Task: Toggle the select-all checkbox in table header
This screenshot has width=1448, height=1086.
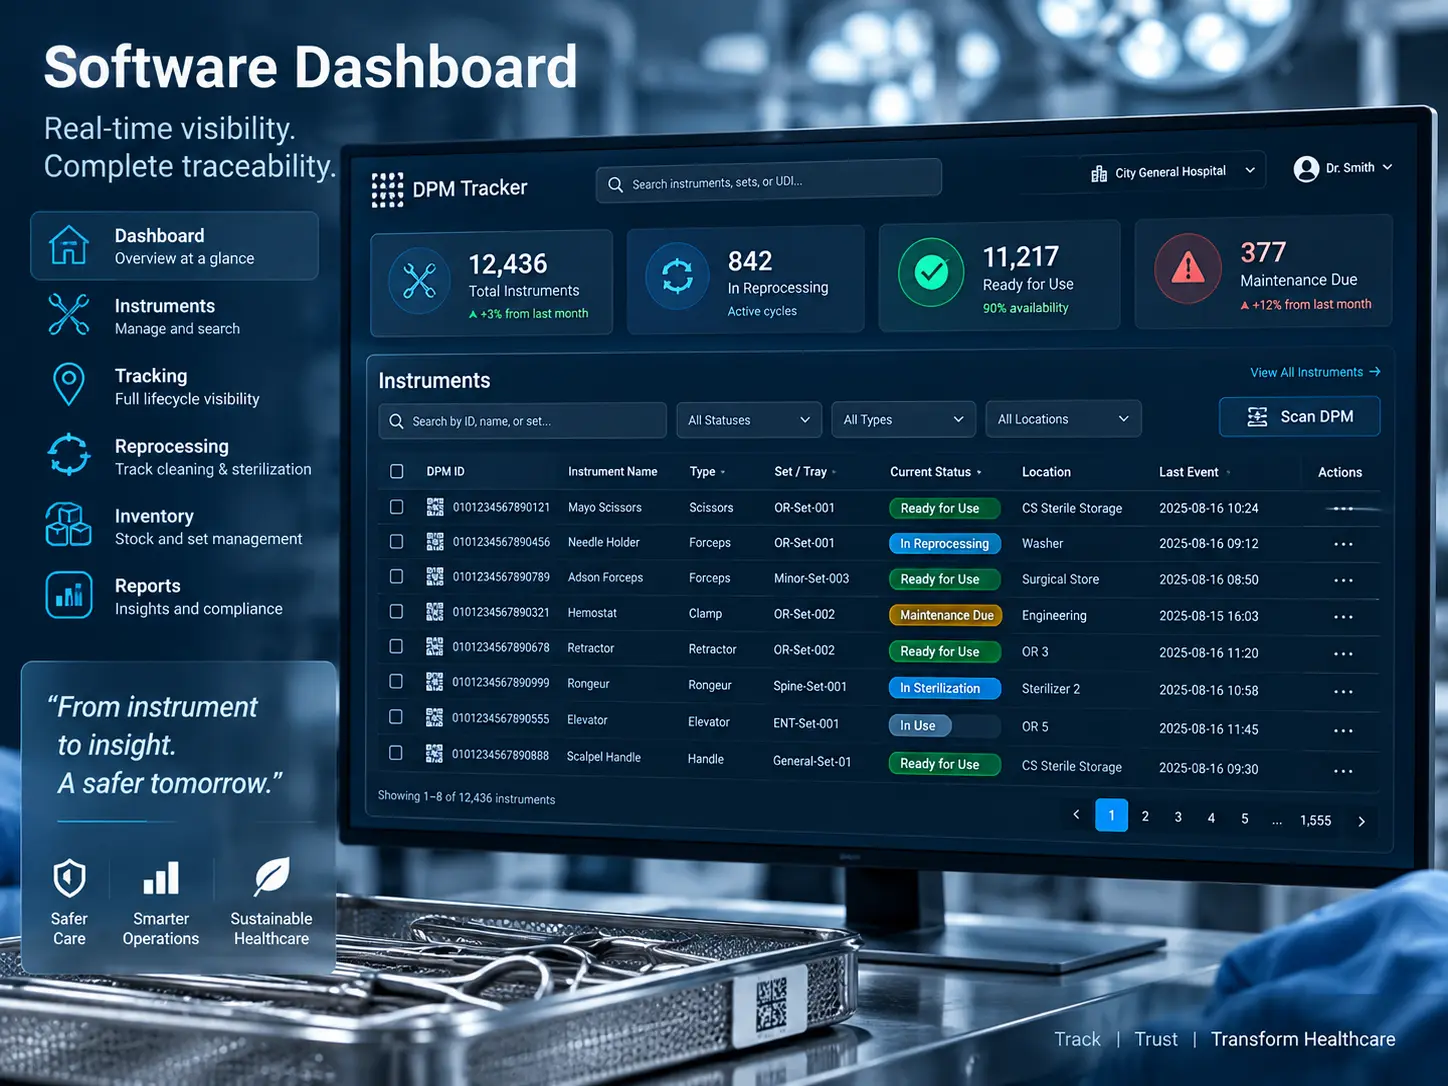Action: pyautogui.click(x=397, y=471)
